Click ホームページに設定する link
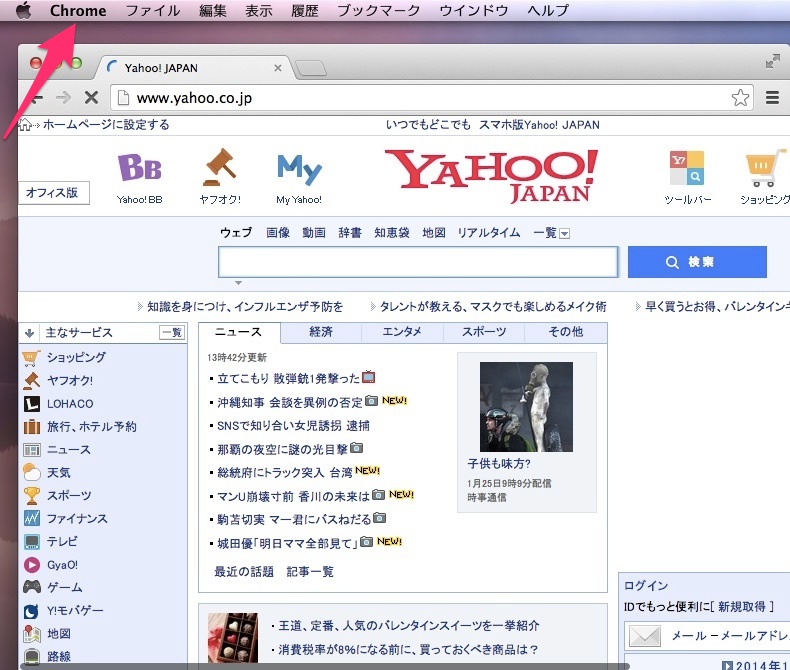Viewport: 790px width, 670px height. (x=106, y=124)
